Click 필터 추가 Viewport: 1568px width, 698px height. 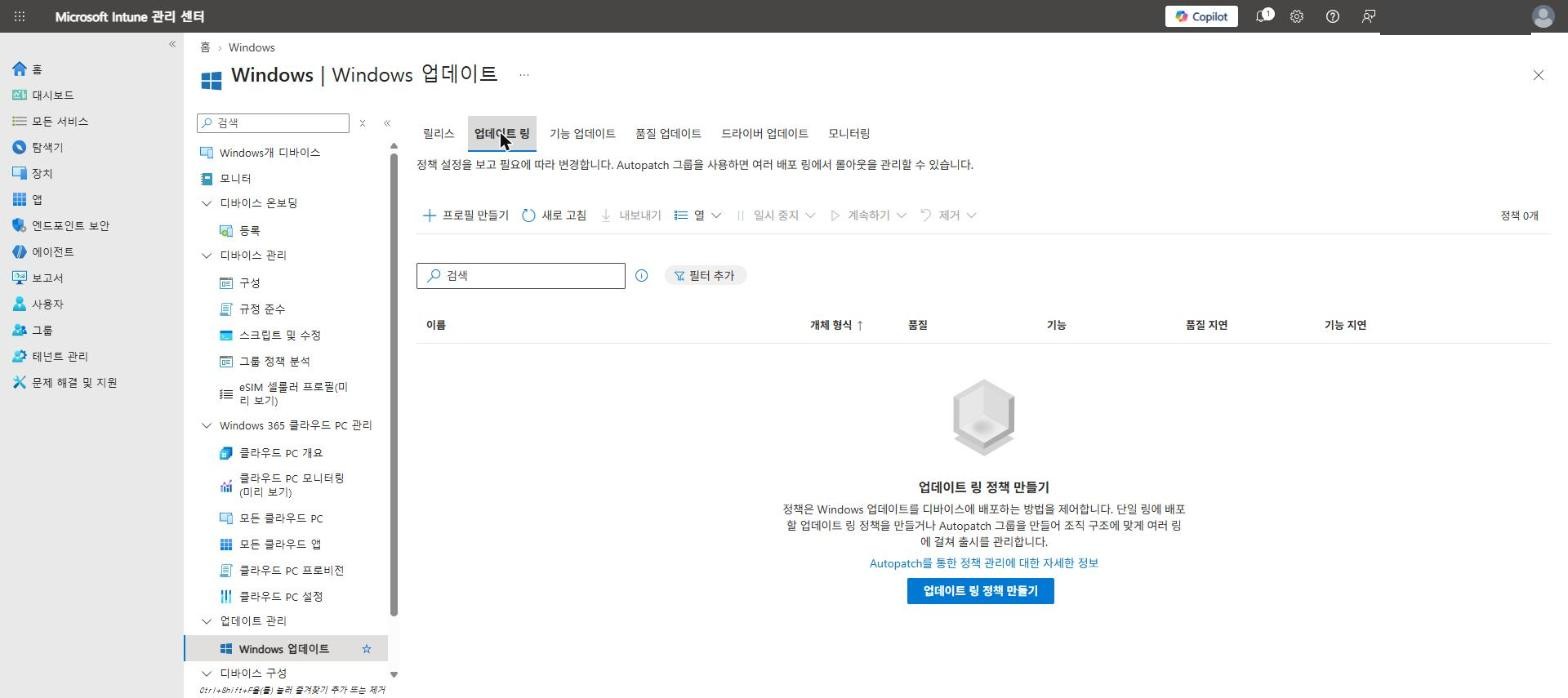[705, 276]
